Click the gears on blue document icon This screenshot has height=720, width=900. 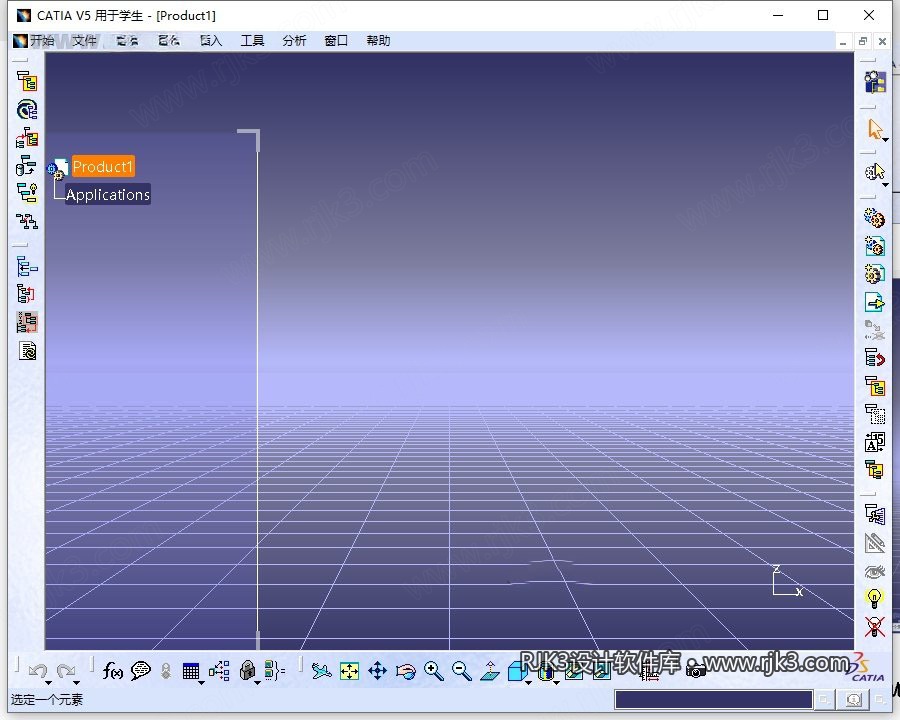[875, 246]
